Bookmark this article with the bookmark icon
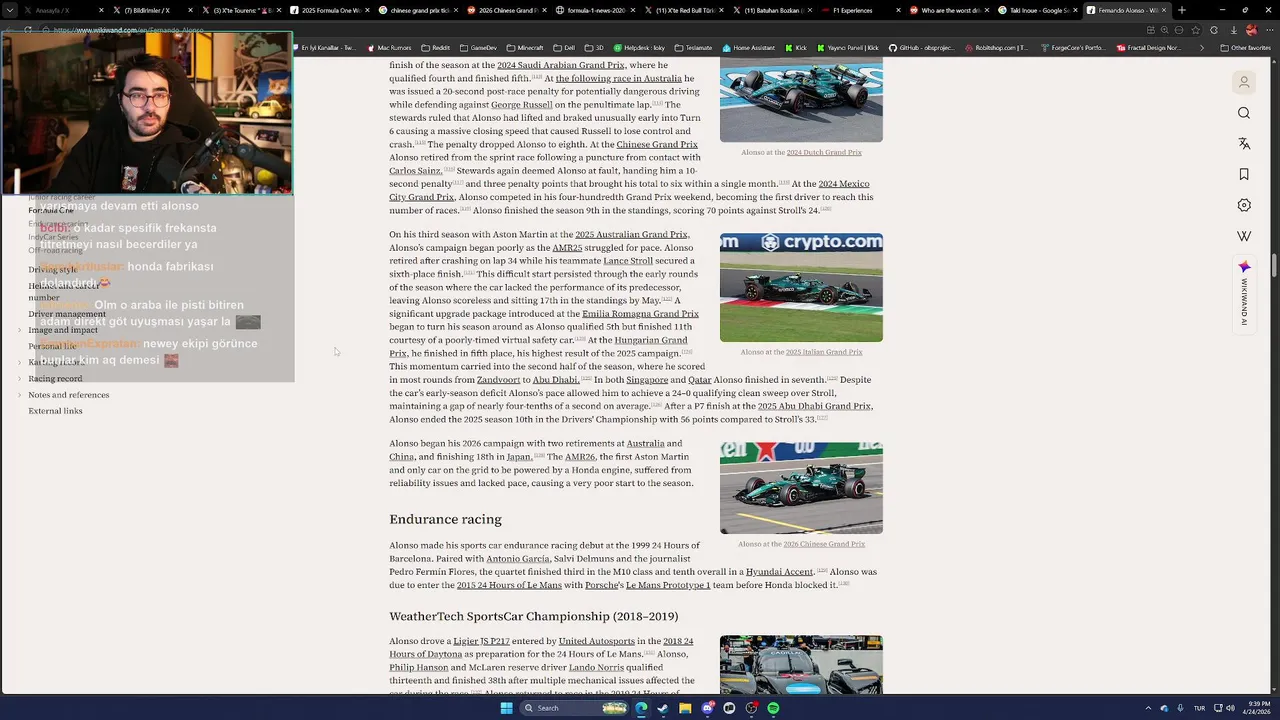Image resolution: width=1280 pixels, height=720 pixels. point(1244,174)
